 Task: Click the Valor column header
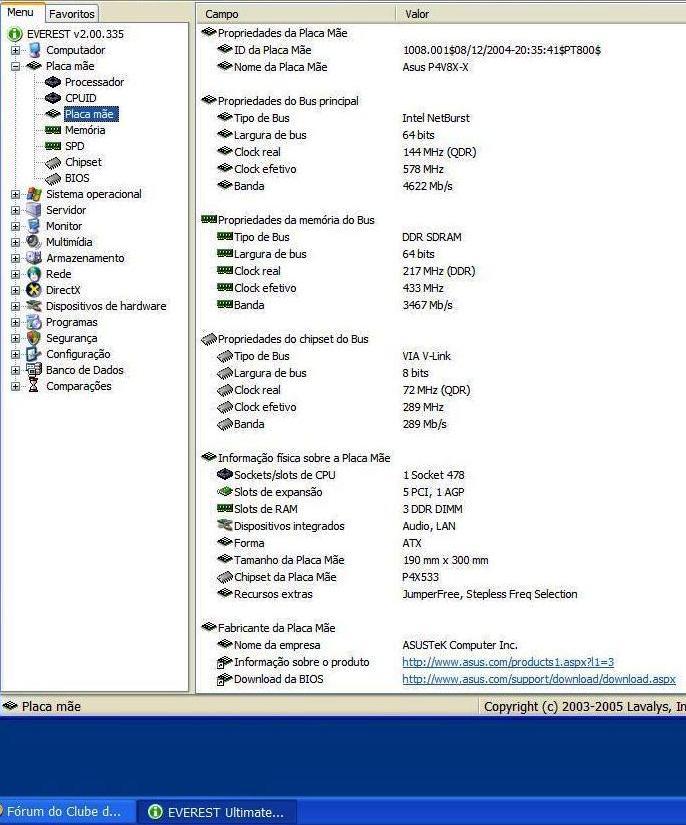(x=541, y=14)
